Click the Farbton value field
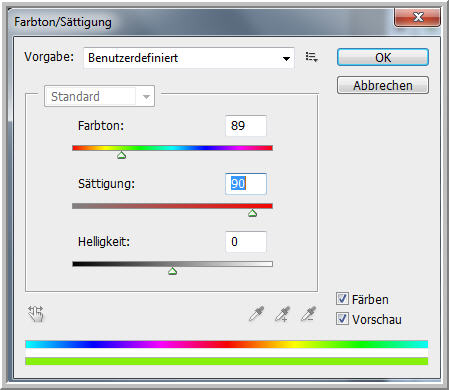Screen dimensions: 449x390 pos(246,126)
